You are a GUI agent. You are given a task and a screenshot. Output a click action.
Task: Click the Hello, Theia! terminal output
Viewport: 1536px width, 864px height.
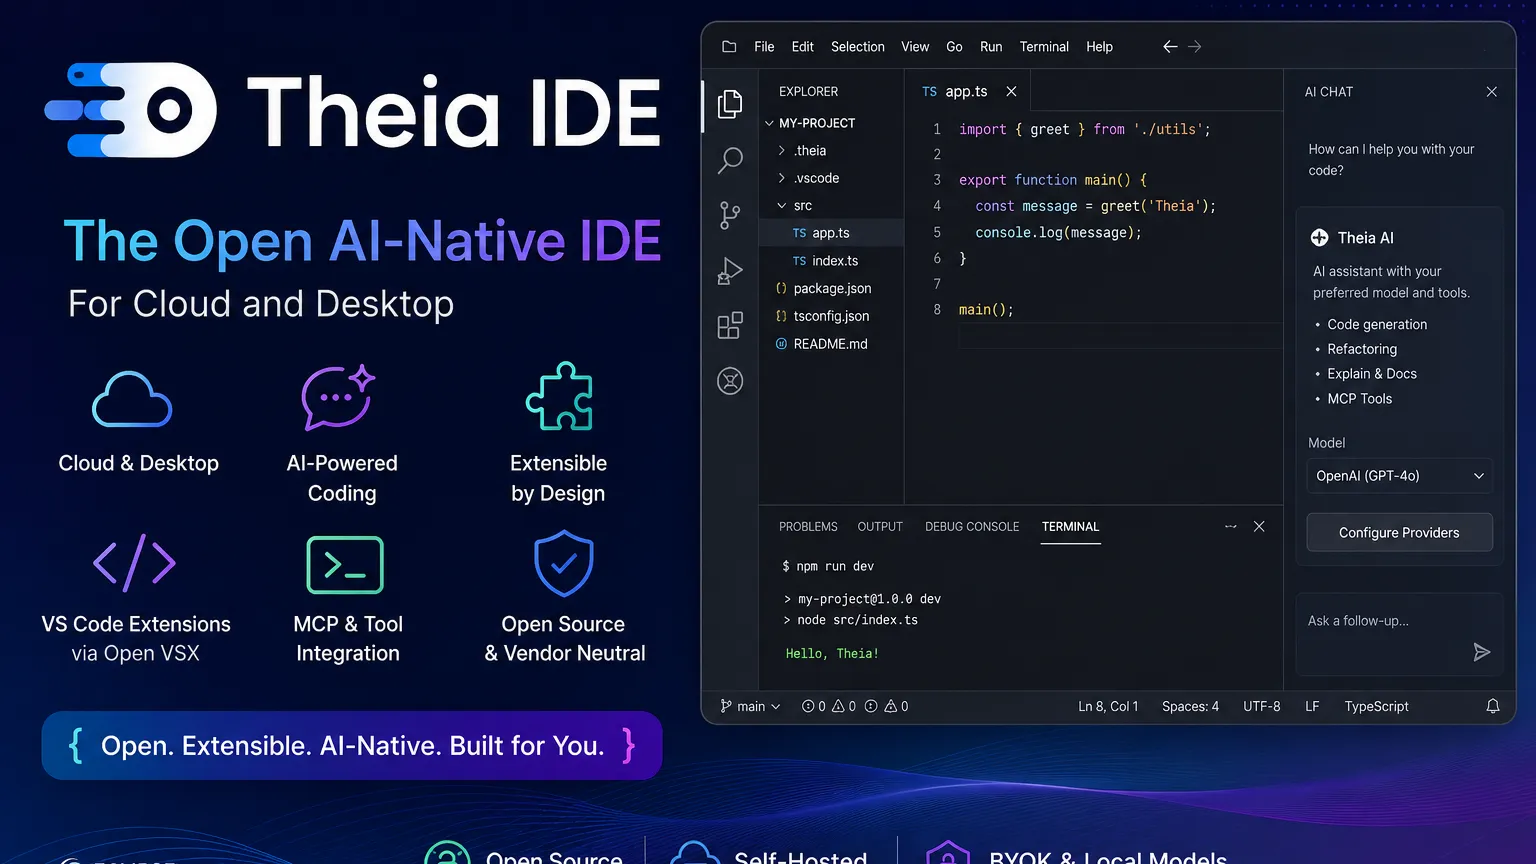click(x=832, y=653)
